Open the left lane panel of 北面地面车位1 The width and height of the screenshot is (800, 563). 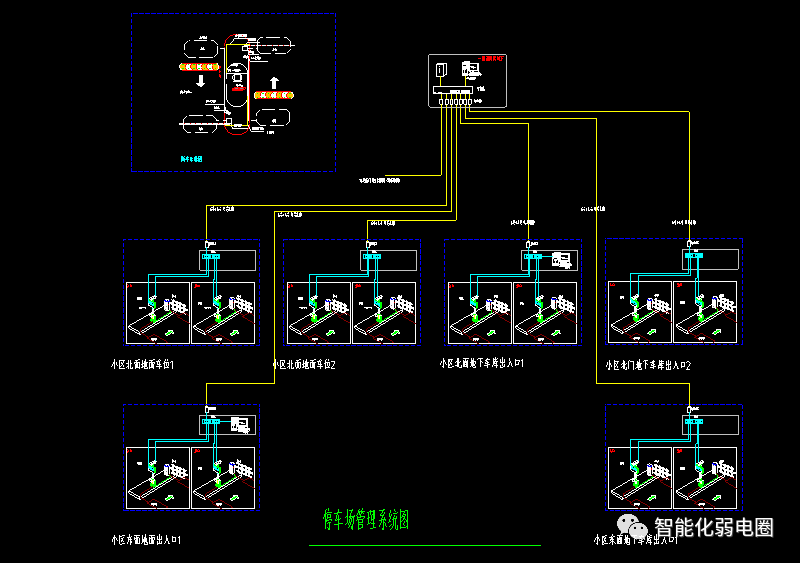(158, 313)
